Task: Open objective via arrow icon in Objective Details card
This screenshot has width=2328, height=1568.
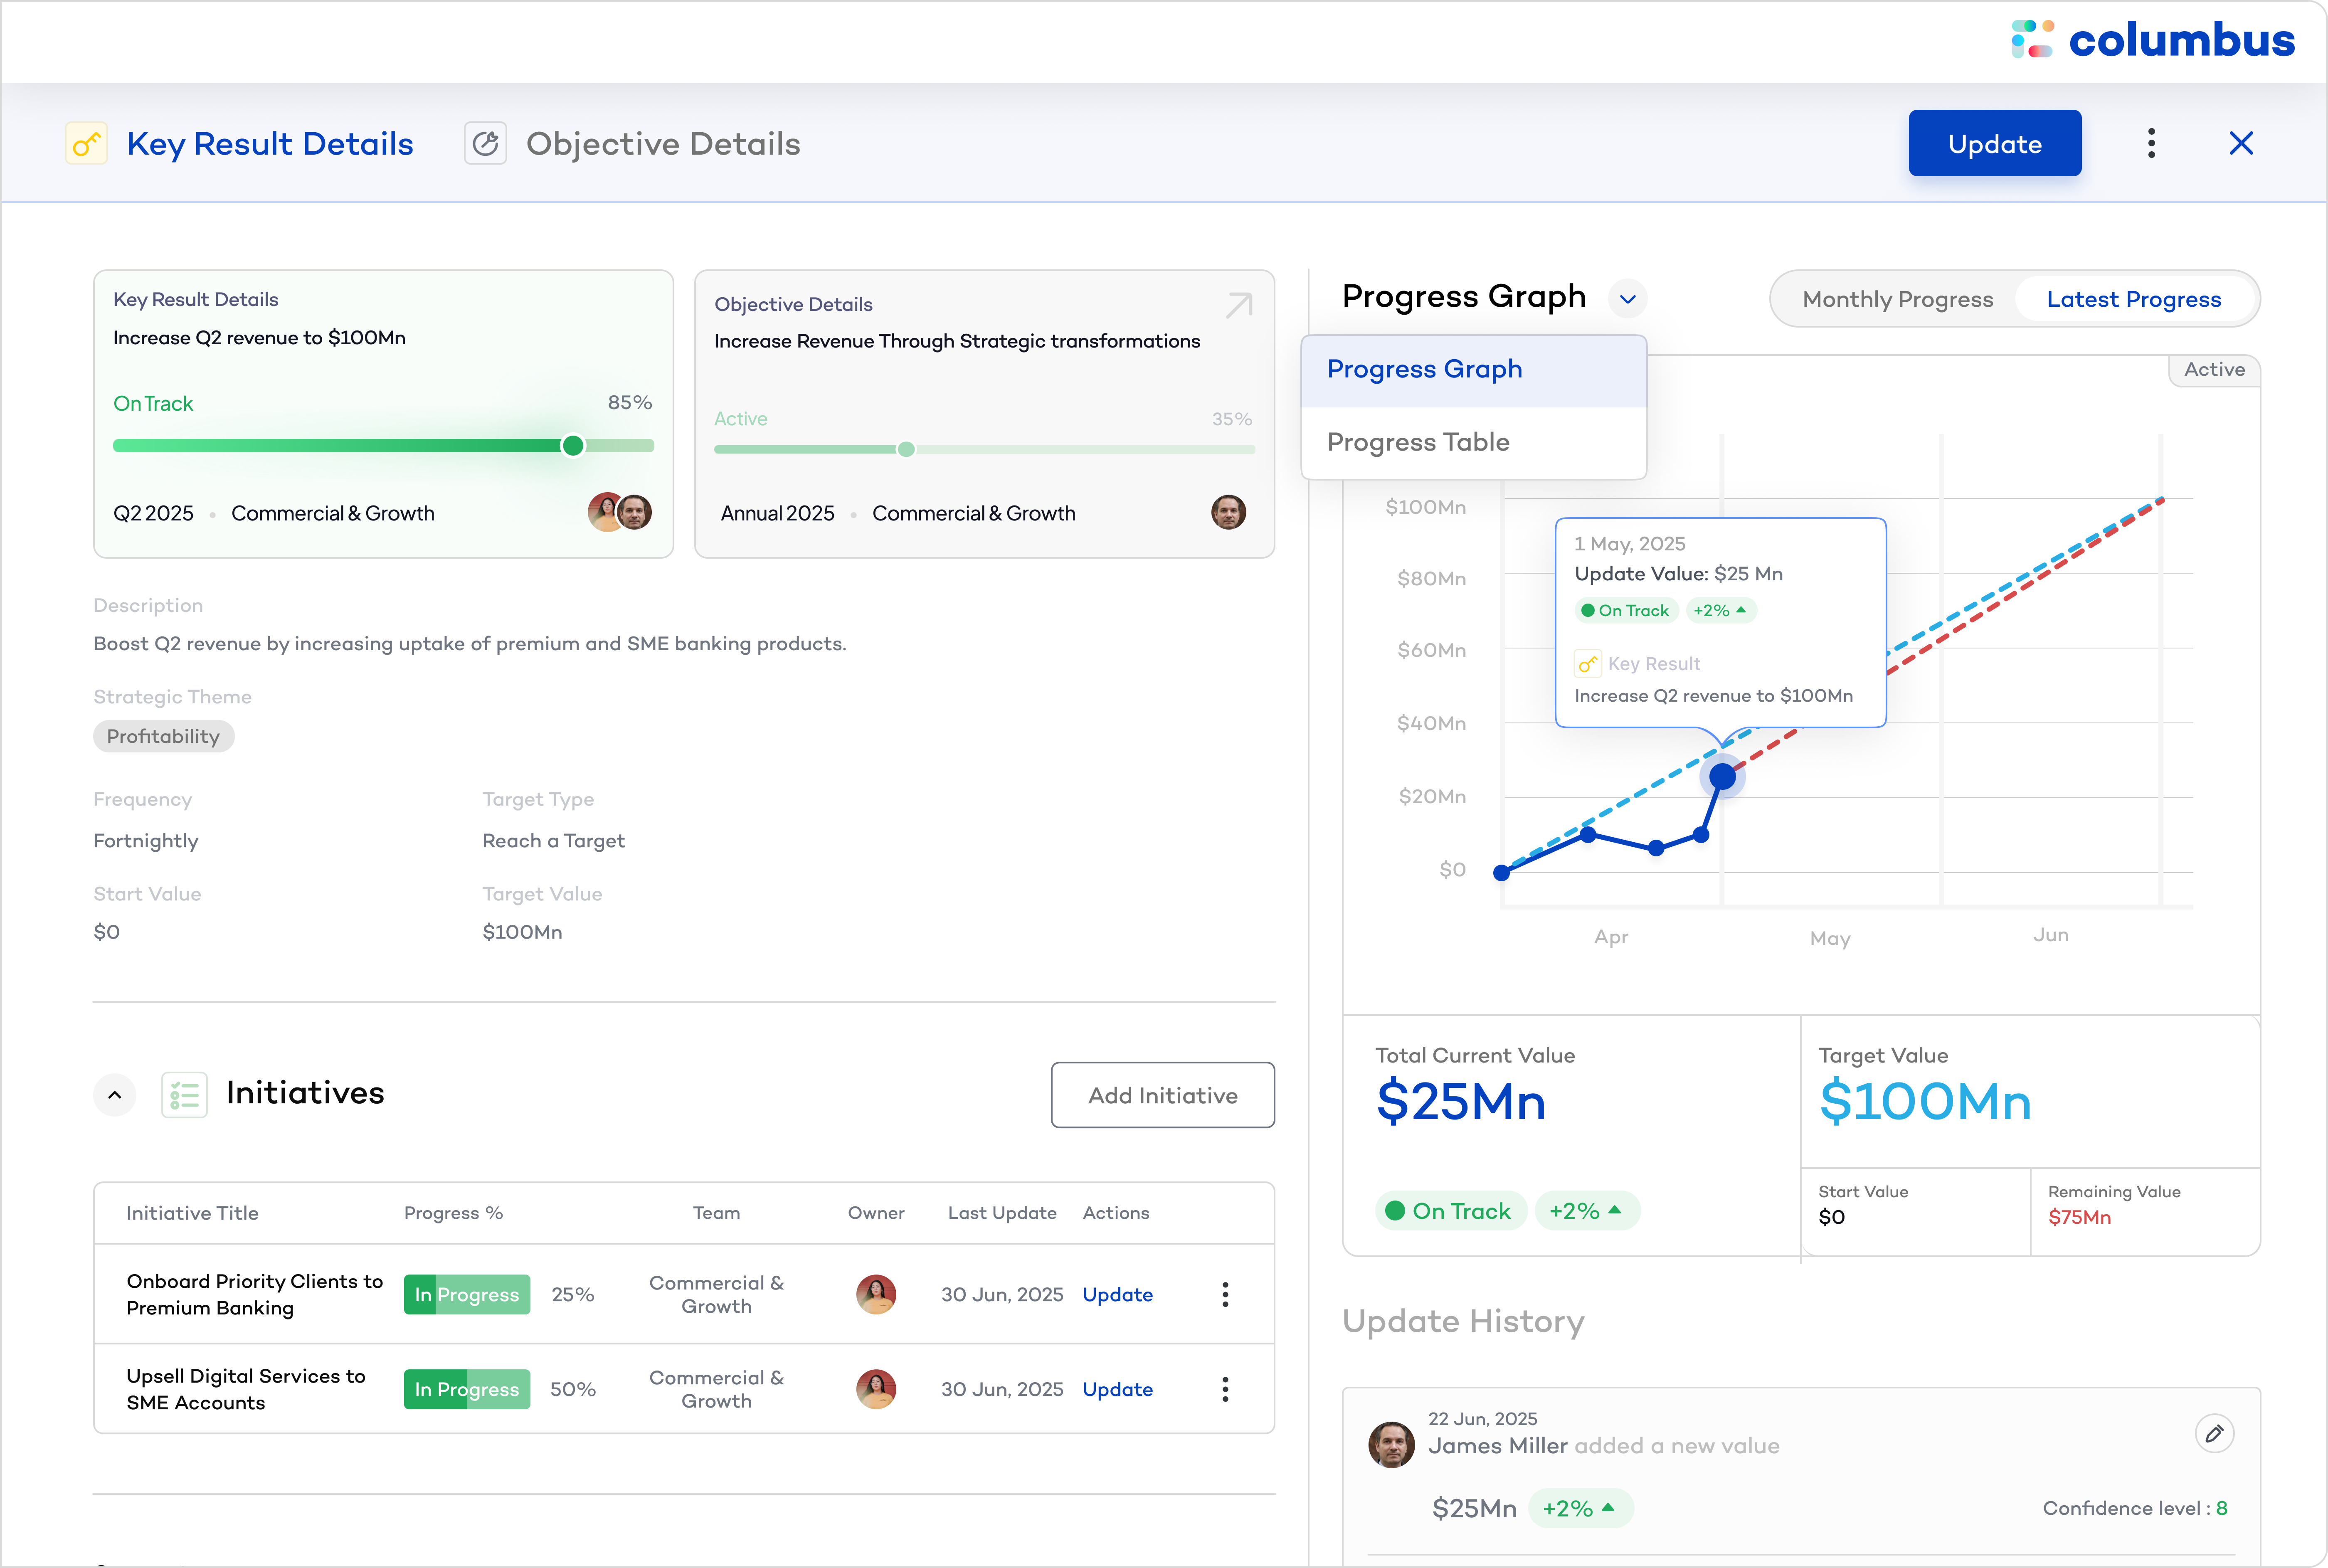Action: click(x=1239, y=305)
